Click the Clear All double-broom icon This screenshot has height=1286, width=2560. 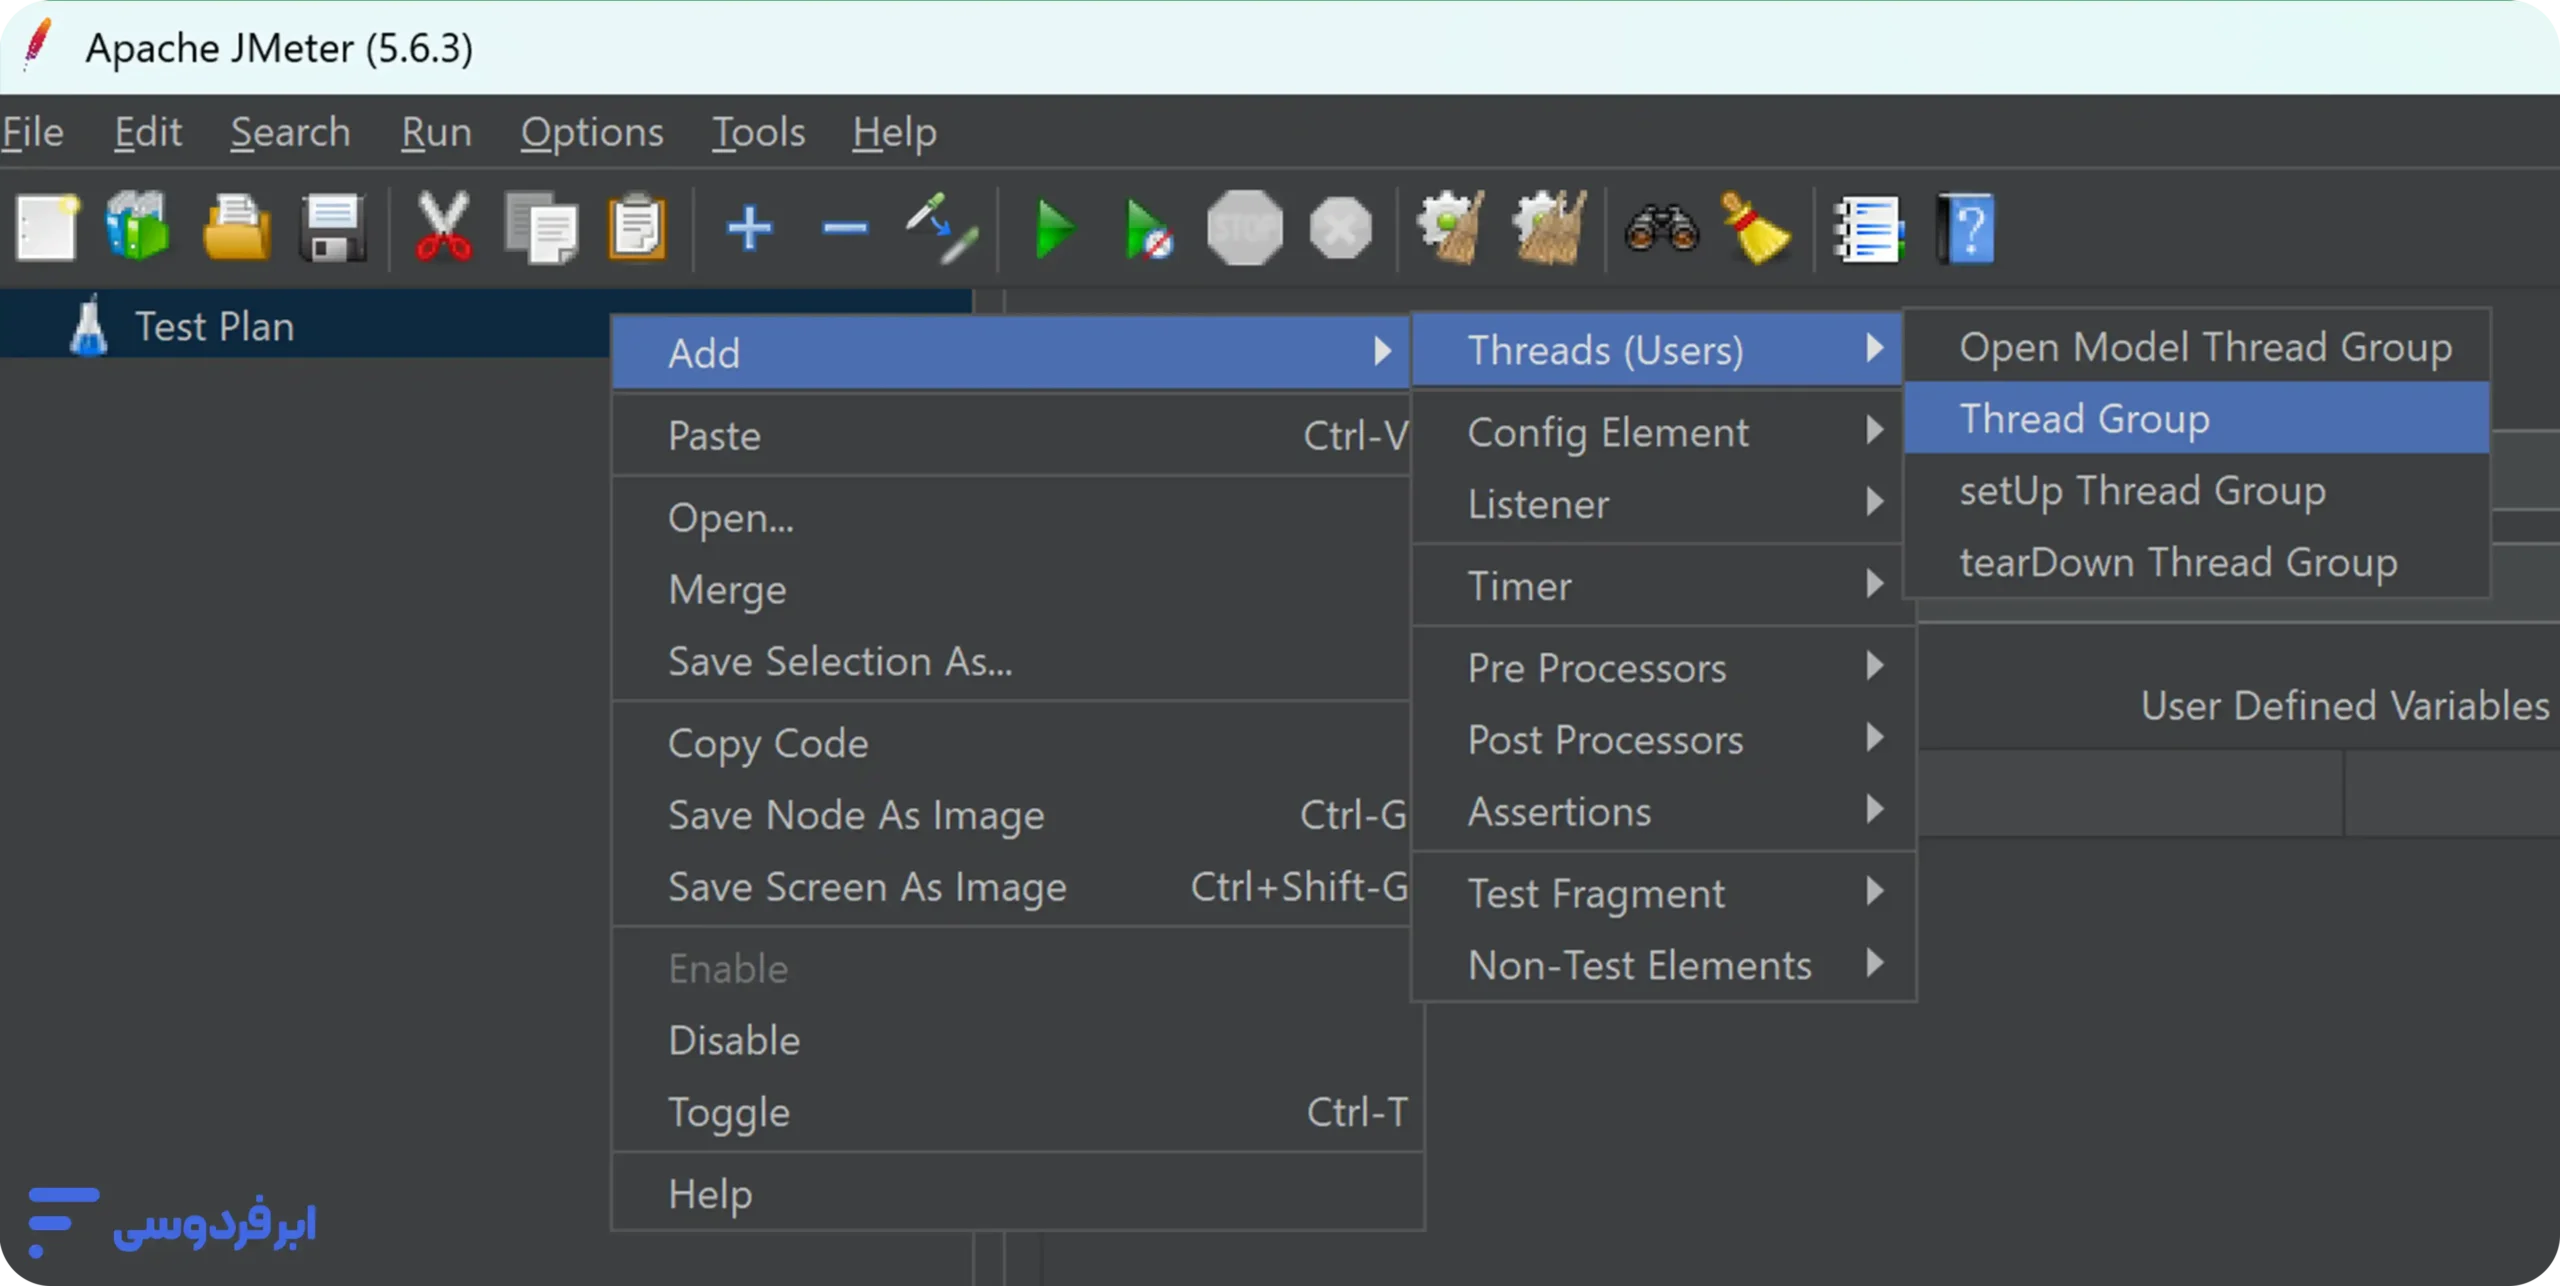pyautogui.click(x=1548, y=228)
